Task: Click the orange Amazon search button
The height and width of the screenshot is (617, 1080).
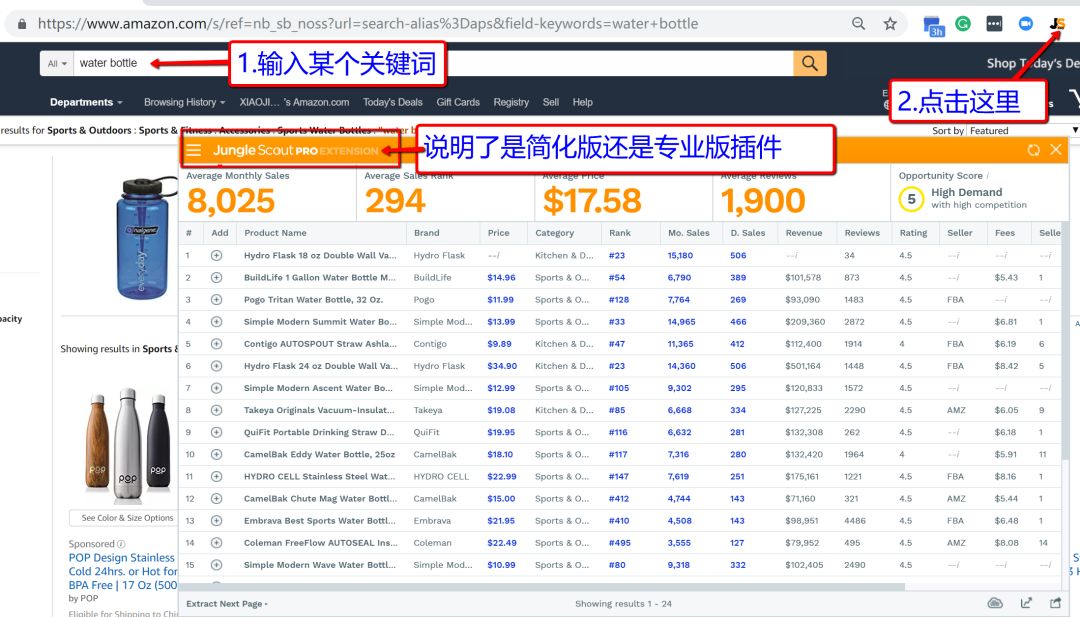Action: (x=810, y=63)
